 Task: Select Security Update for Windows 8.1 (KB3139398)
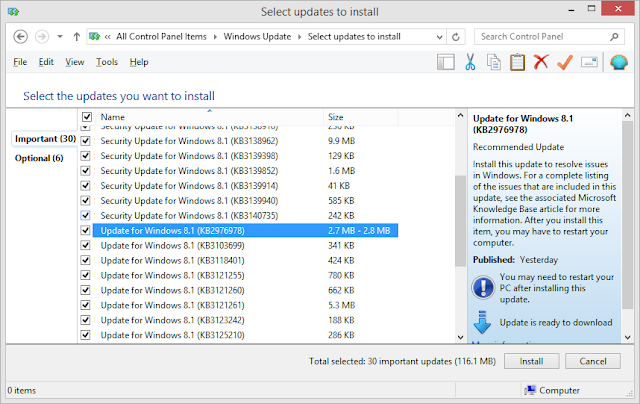(189, 156)
